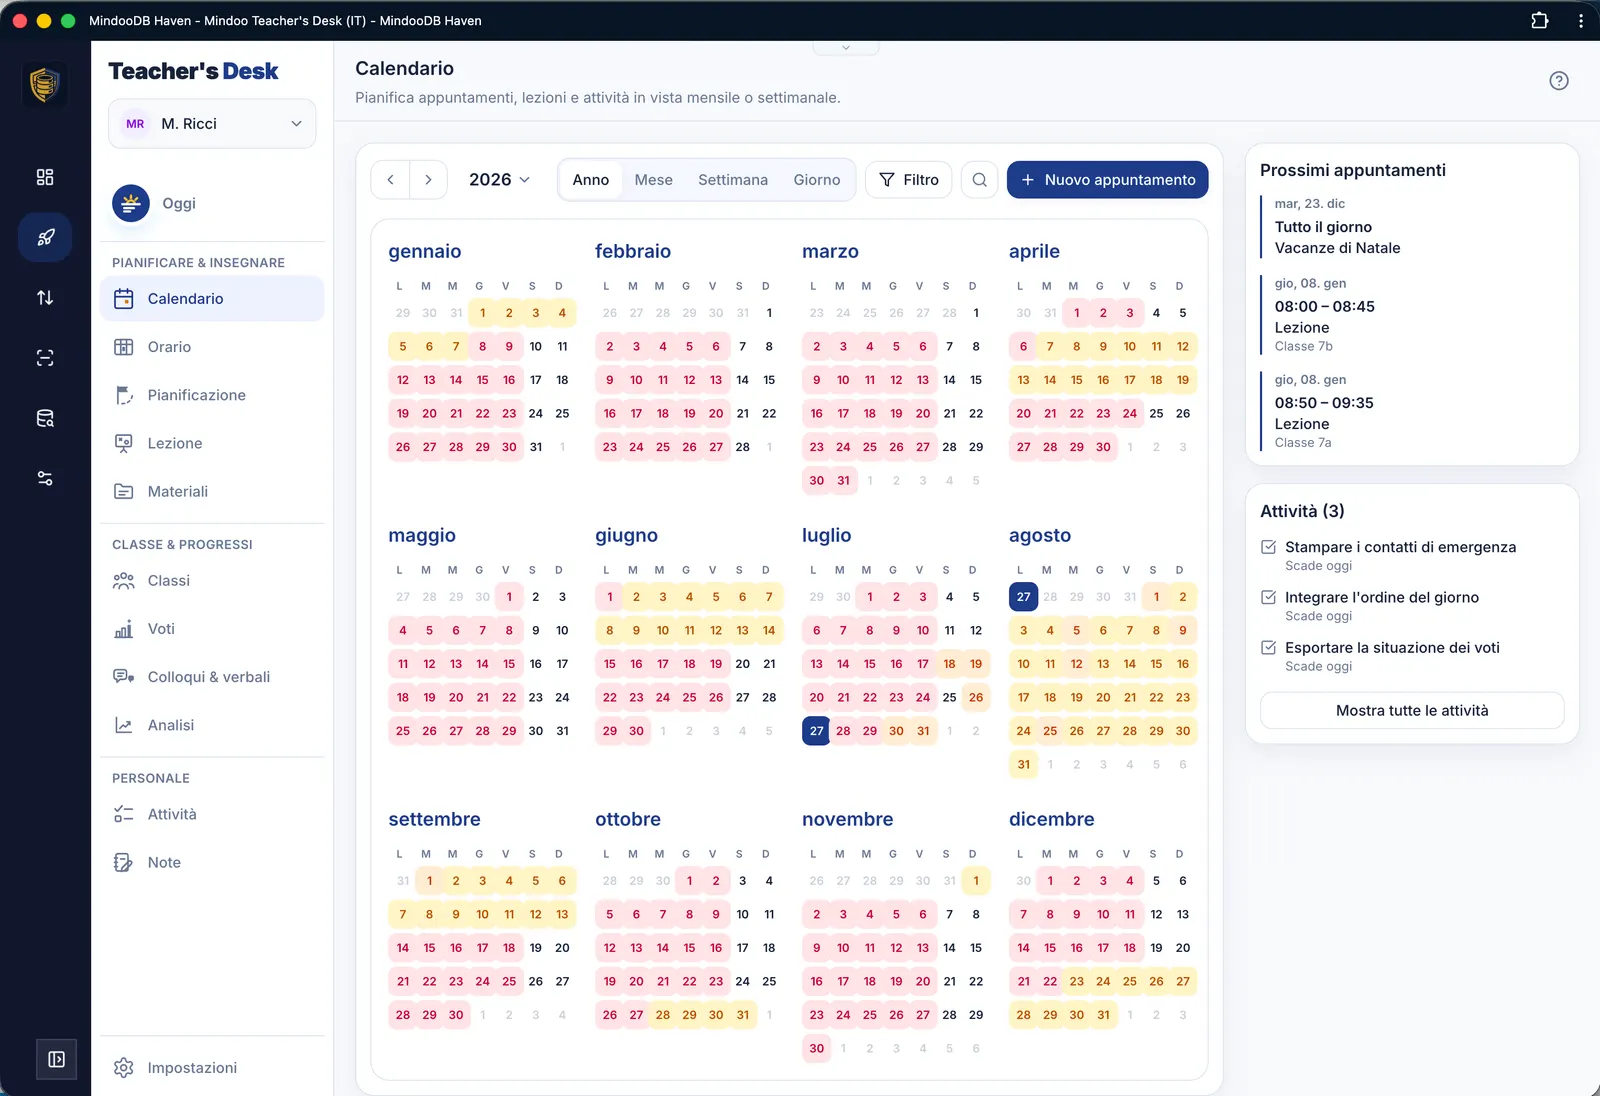Expand the 2026 year dropdown
Screen dimensions: 1600x1096
coord(499,180)
